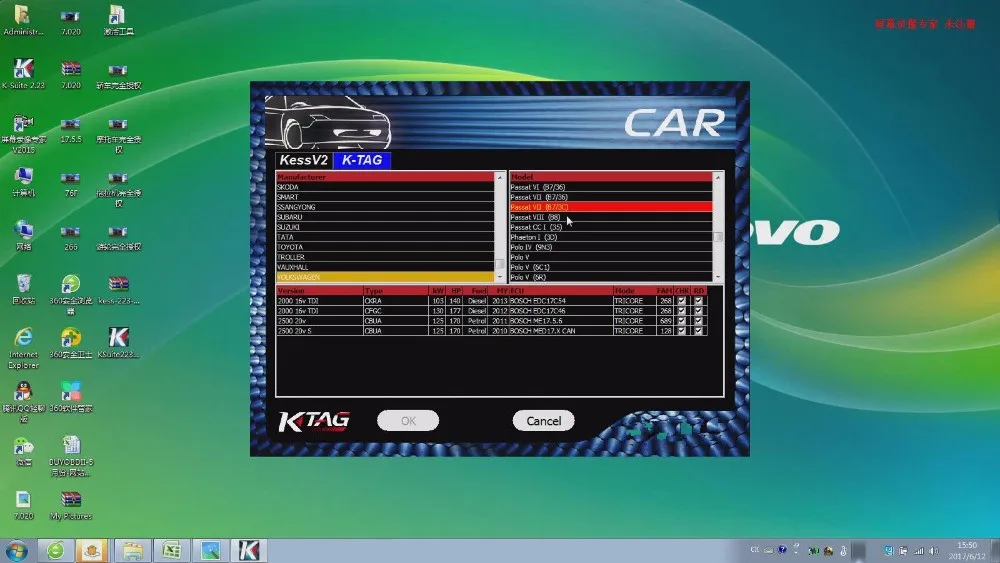Click the Cancel button
The height and width of the screenshot is (563, 1000).
pyautogui.click(x=543, y=421)
